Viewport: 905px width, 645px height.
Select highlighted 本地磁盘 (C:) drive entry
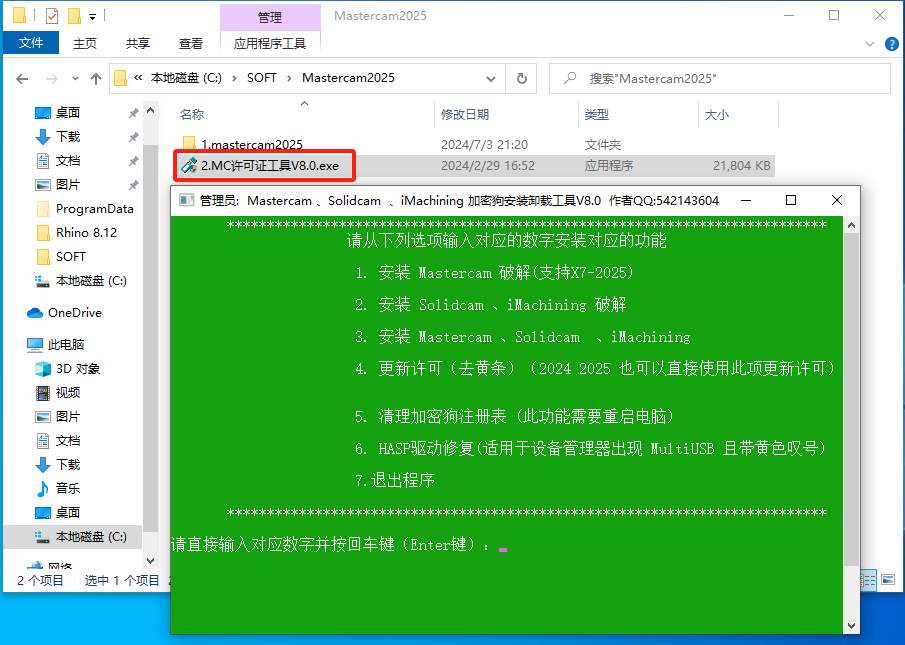pyautogui.click(x=73, y=537)
